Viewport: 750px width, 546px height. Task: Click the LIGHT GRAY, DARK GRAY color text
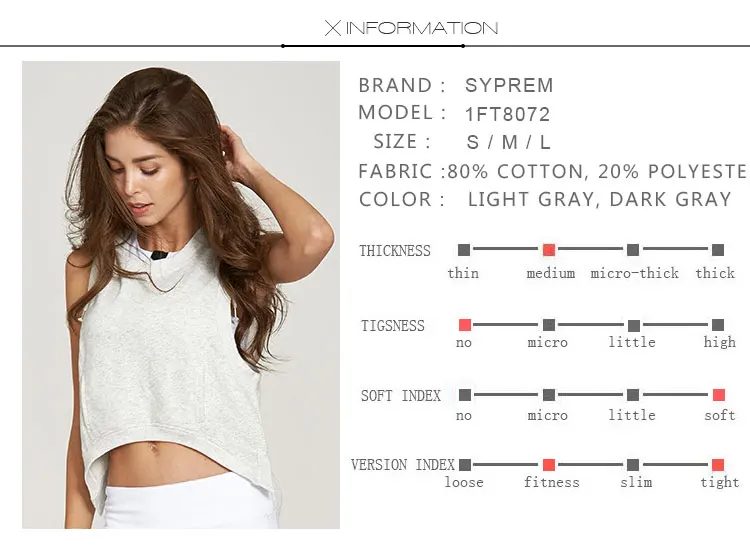coord(600,199)
